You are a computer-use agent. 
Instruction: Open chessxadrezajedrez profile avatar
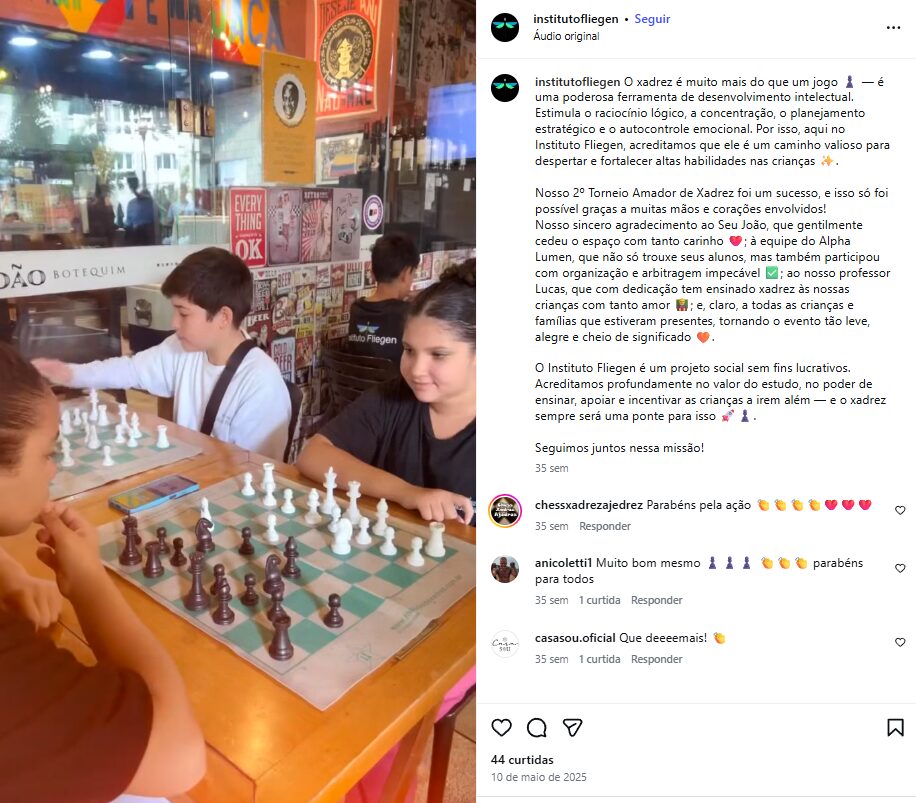[x=505, y=511]
